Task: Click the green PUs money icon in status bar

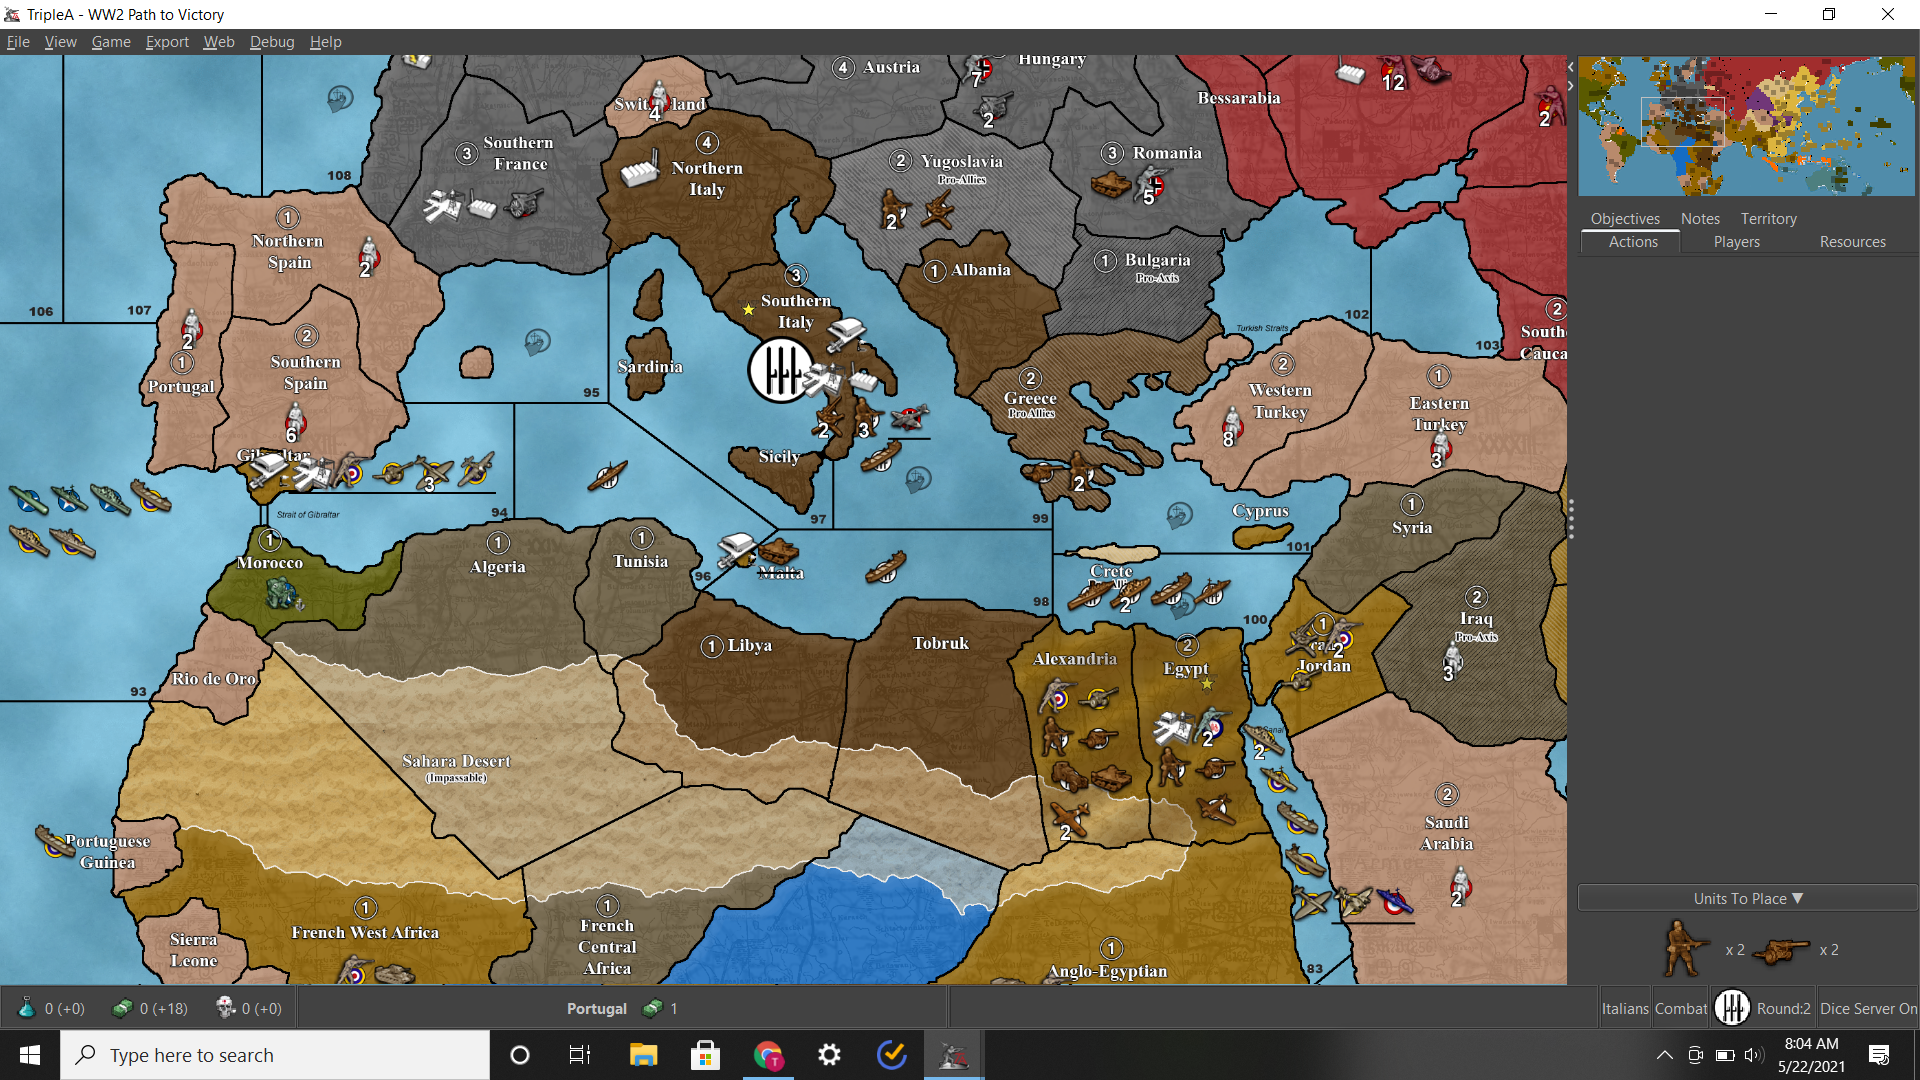Action: click(x=122, y=1008)
